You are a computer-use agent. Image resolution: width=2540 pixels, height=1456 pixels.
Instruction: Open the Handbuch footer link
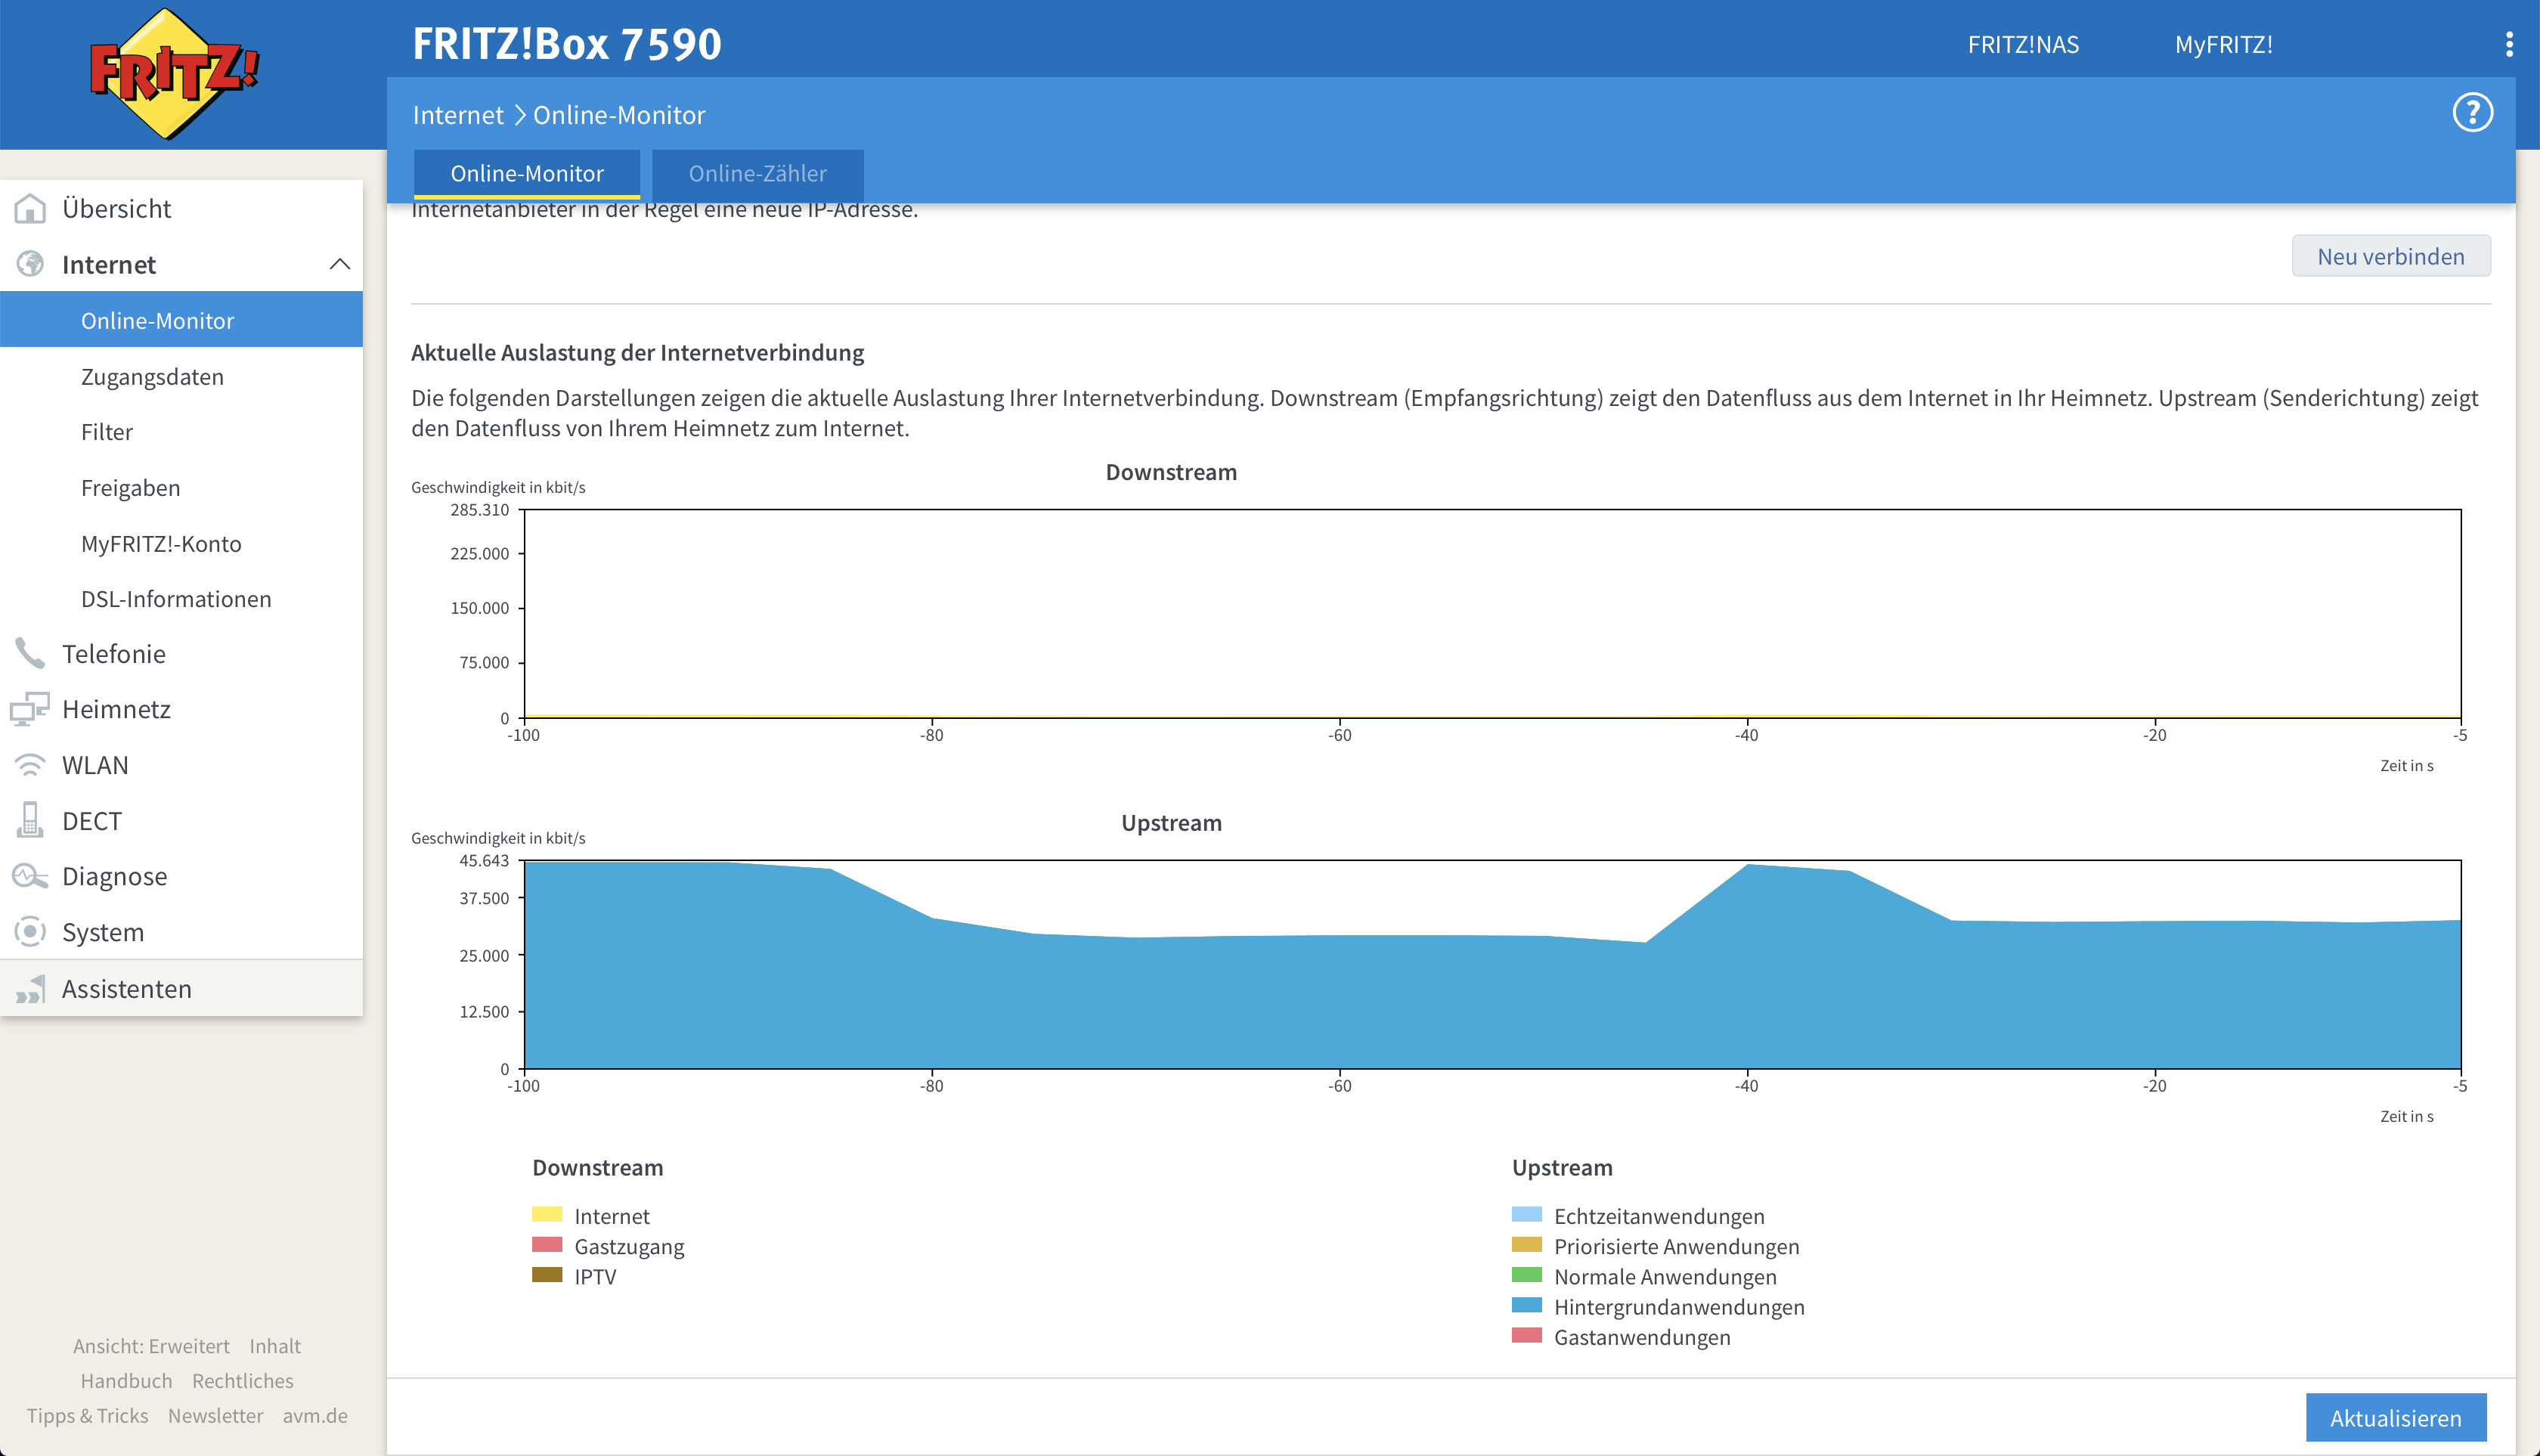126,1380
